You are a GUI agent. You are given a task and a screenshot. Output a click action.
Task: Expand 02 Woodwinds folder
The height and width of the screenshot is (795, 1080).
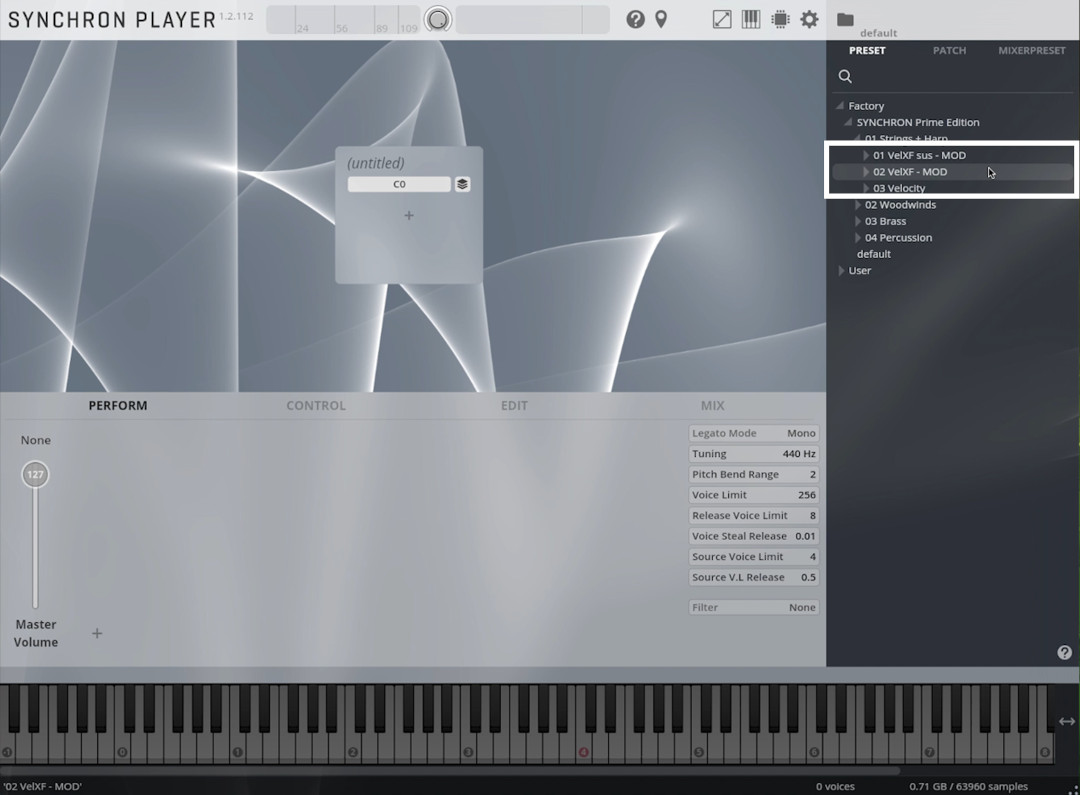(x=858, y=205)
